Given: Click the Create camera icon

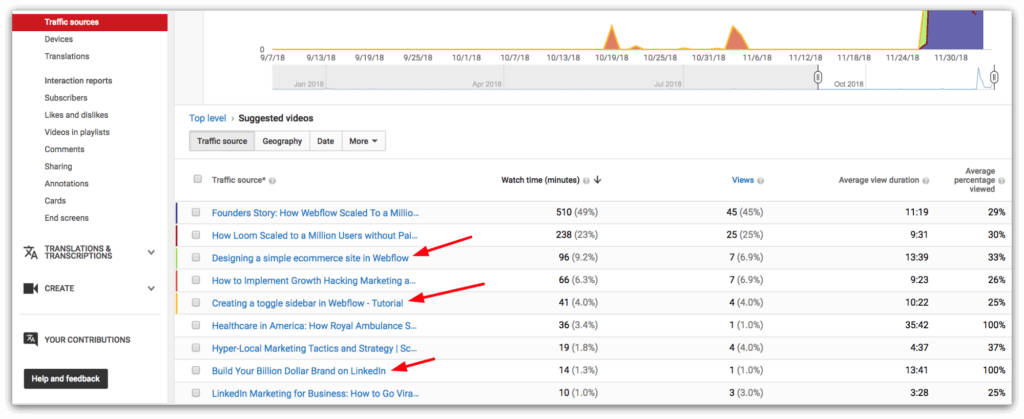Looking at the screenshot, I should point(31,288).
